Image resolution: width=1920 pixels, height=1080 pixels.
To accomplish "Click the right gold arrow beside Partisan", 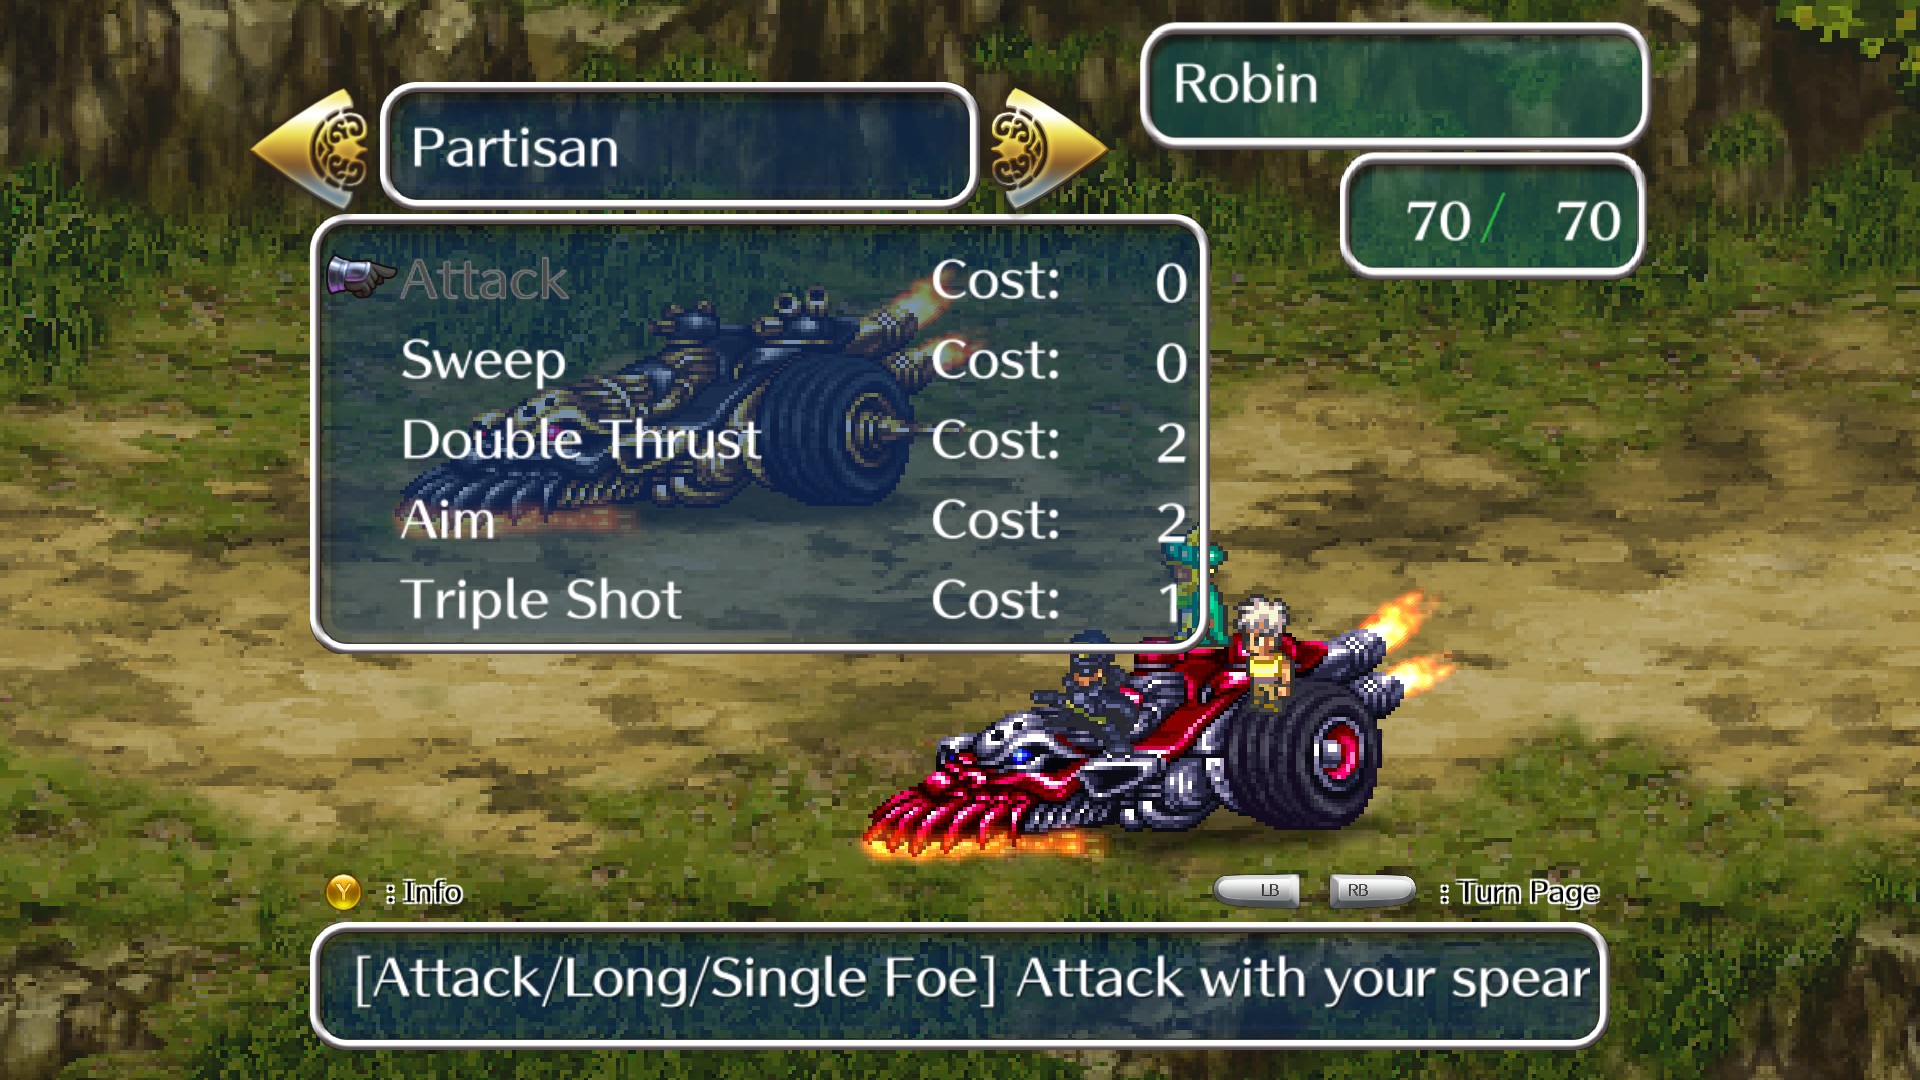I will point(1049,149).
